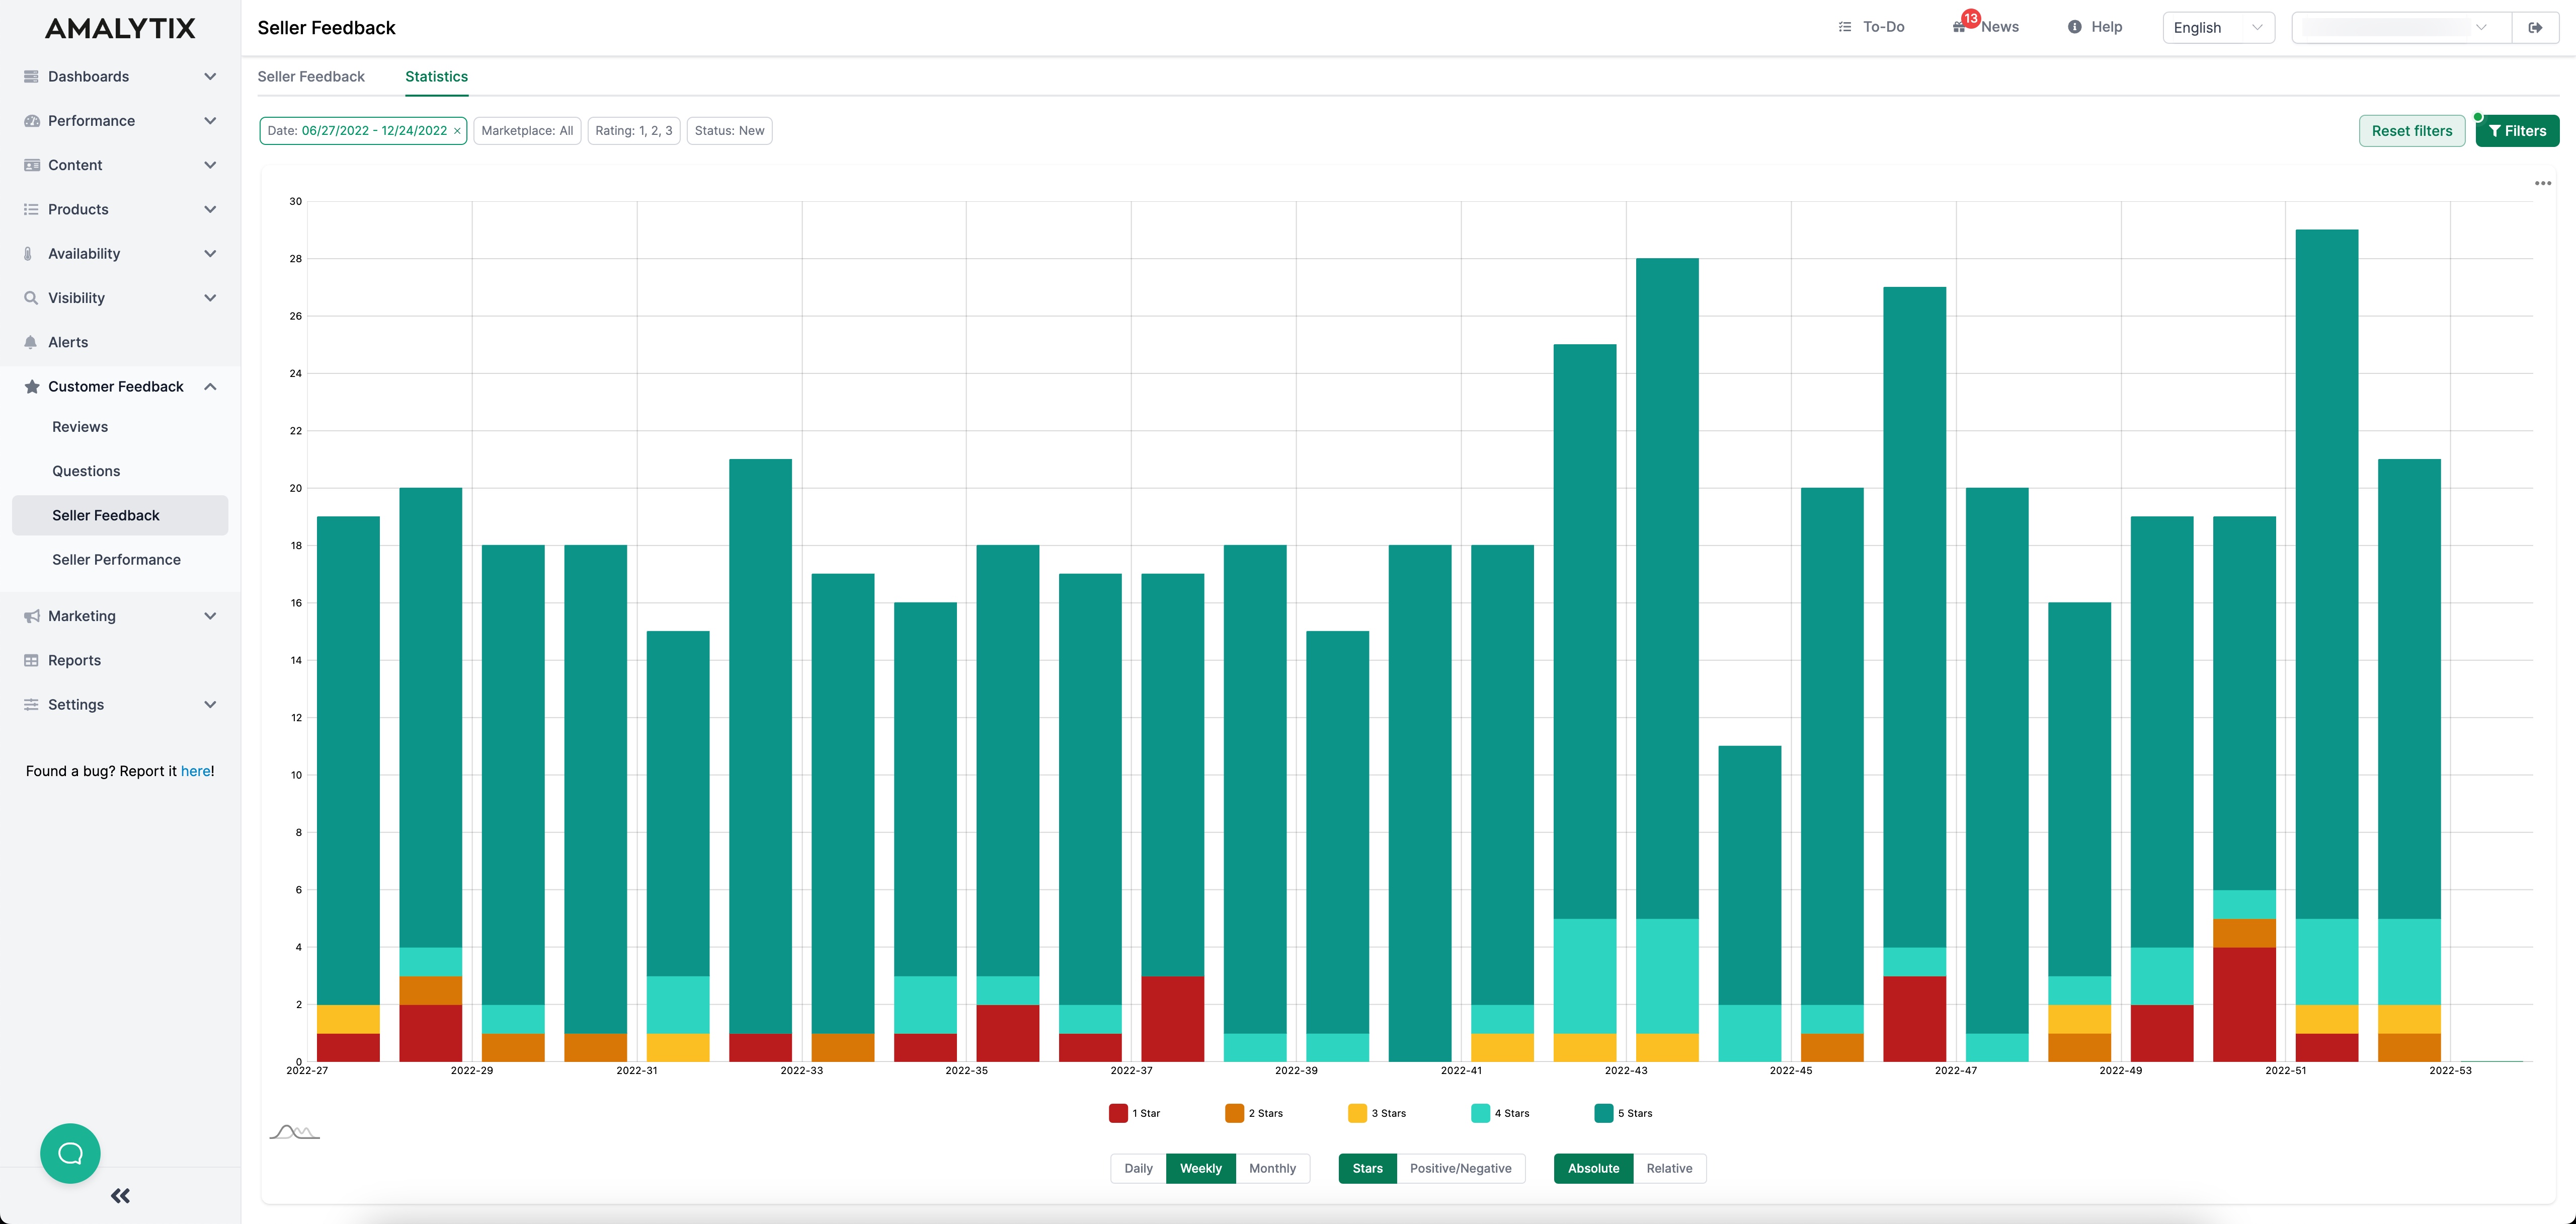The height and width of the screenshot is (1224, 2576).
Task: Click the logout icon in header
Action: point(2535,27)
